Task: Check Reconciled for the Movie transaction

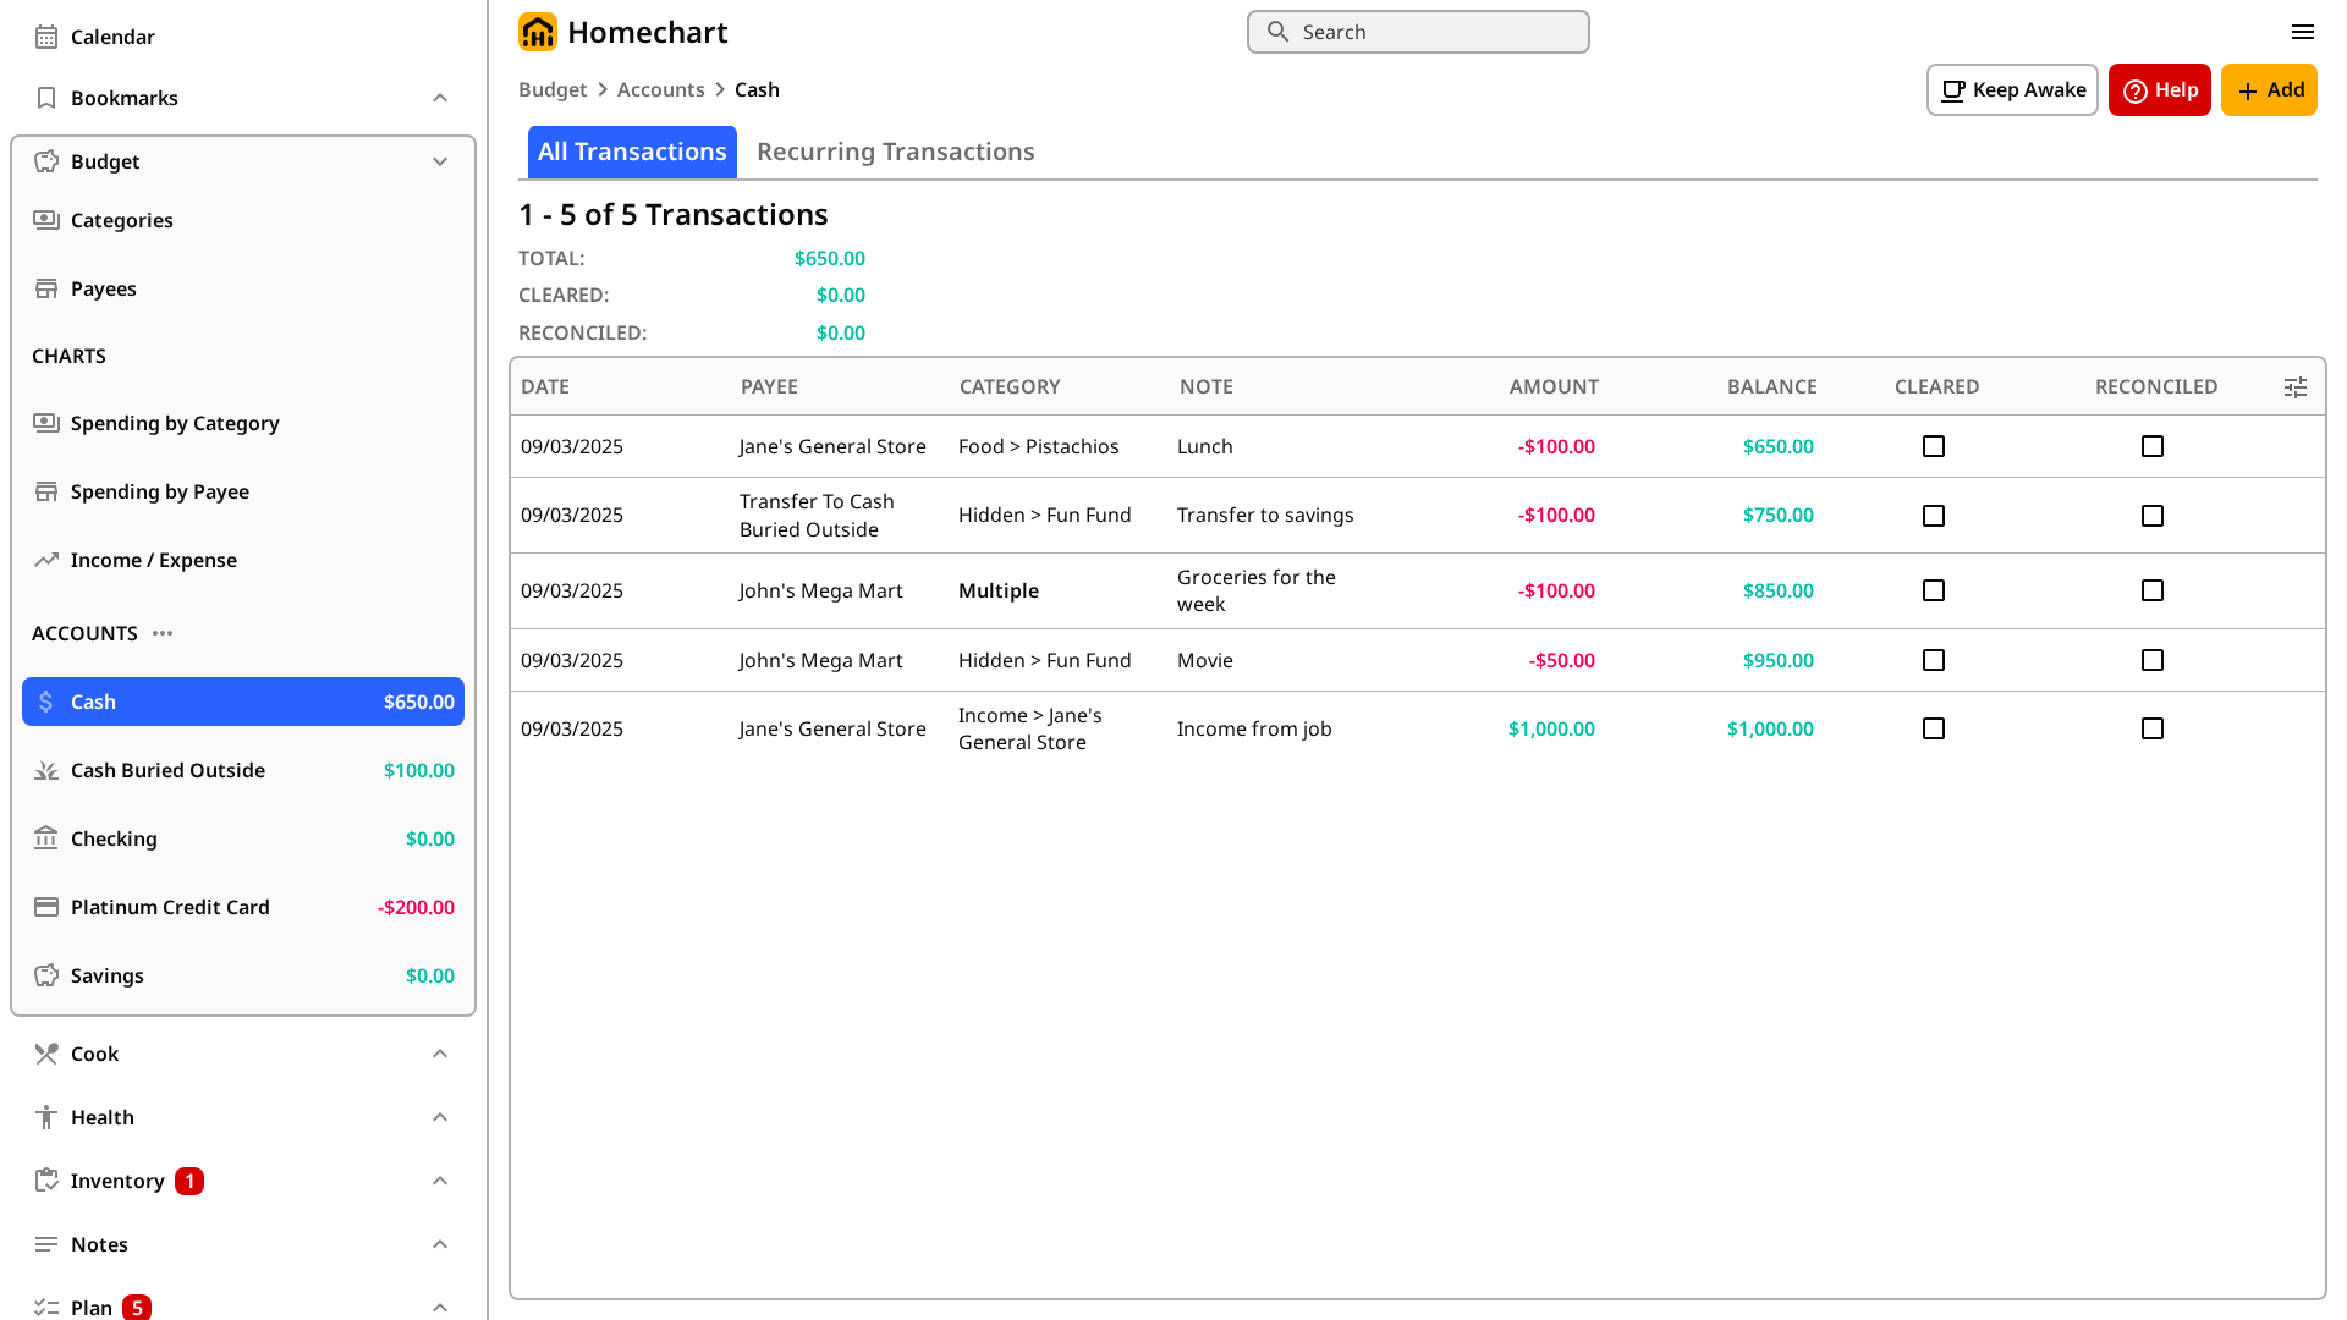Action: click(2152, 660)
